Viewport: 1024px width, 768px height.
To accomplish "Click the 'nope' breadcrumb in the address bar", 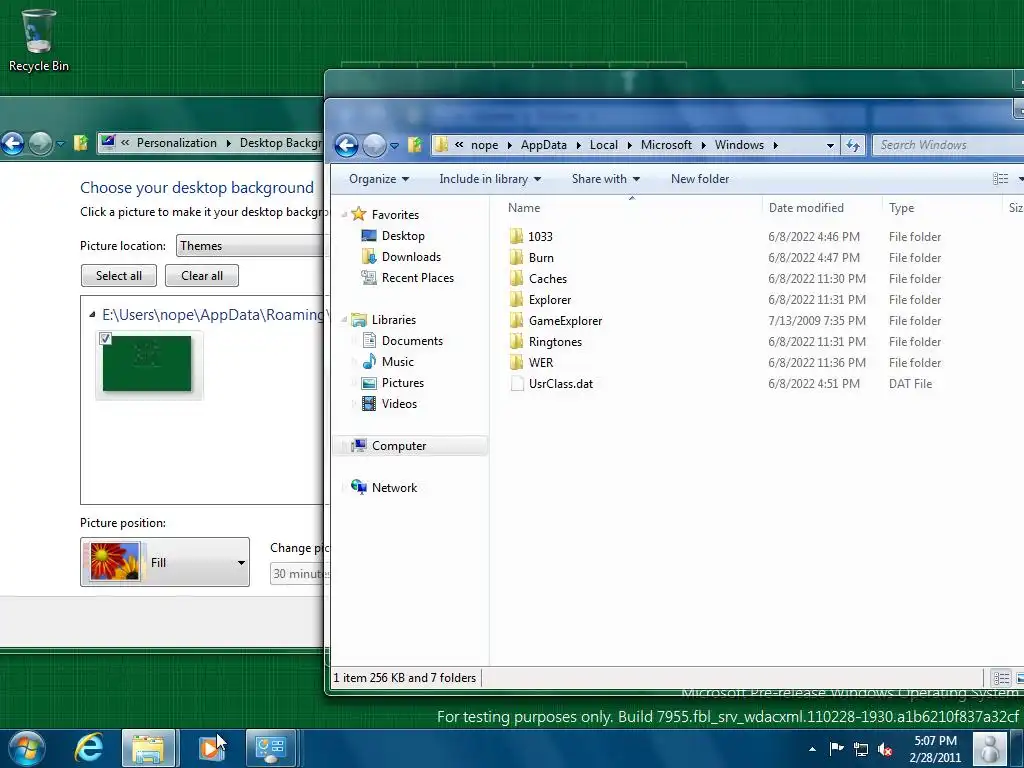I will click(x=484, y=145).
